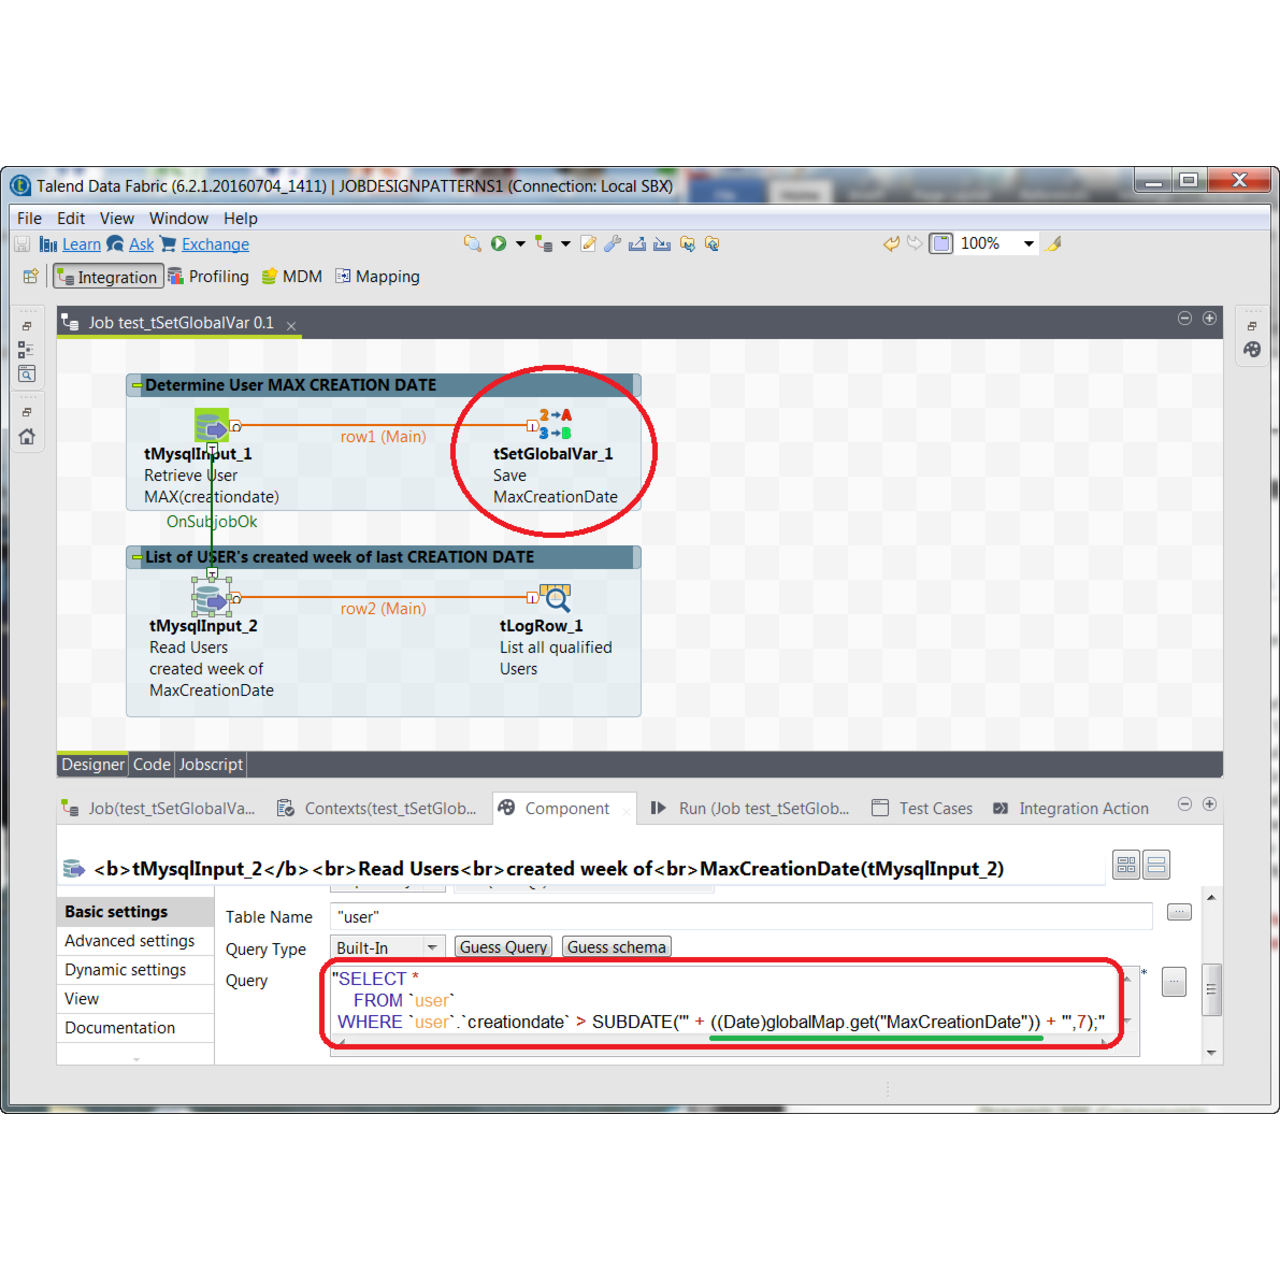Click the redo grey arrow icon

pos(915,243)
